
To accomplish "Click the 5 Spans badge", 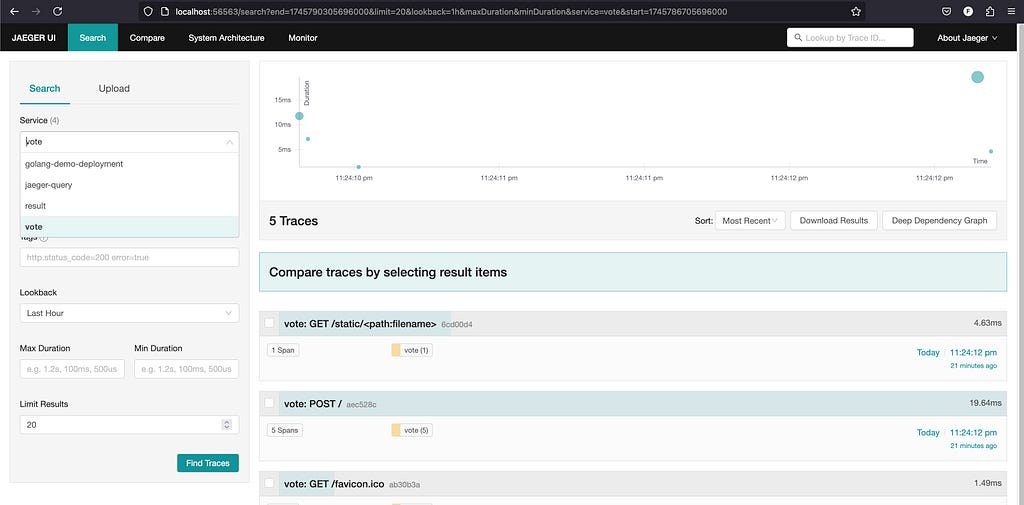I will pos(285,430).
